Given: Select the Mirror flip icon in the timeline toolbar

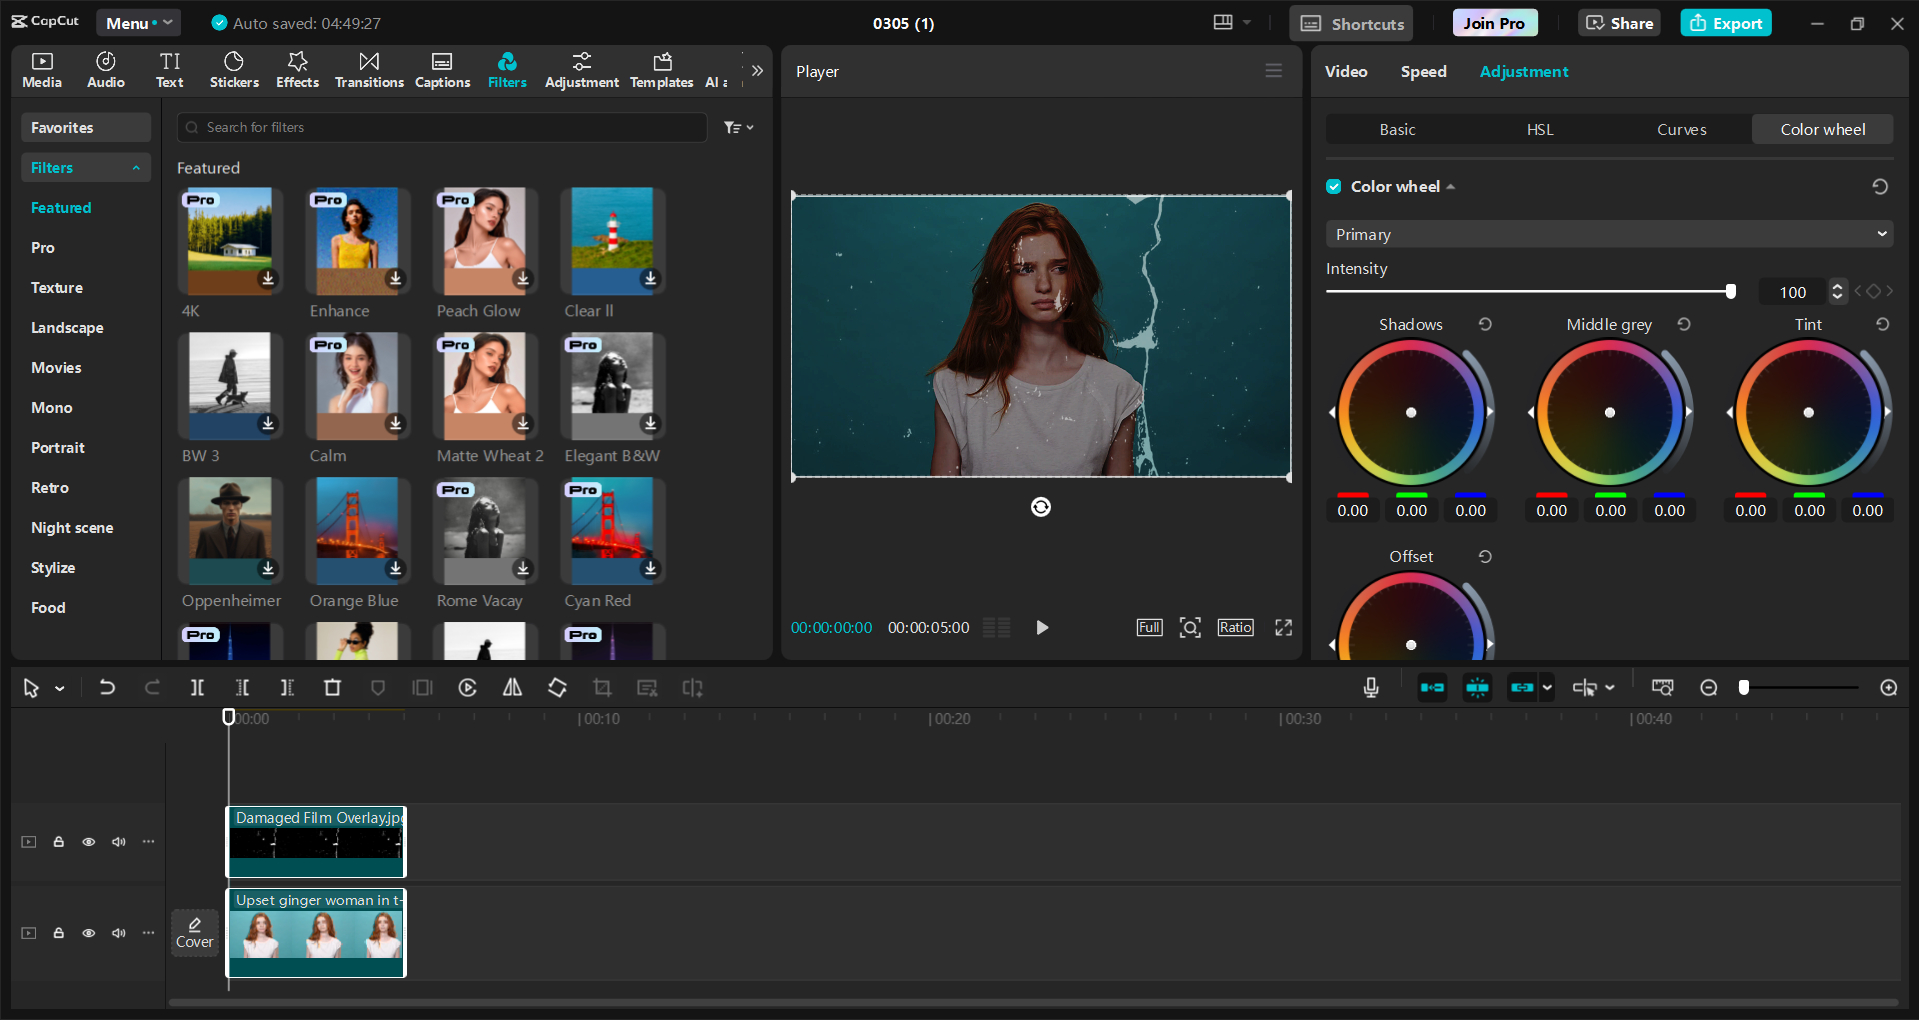Looking at the screenshot, I should (x=512, y=688).
